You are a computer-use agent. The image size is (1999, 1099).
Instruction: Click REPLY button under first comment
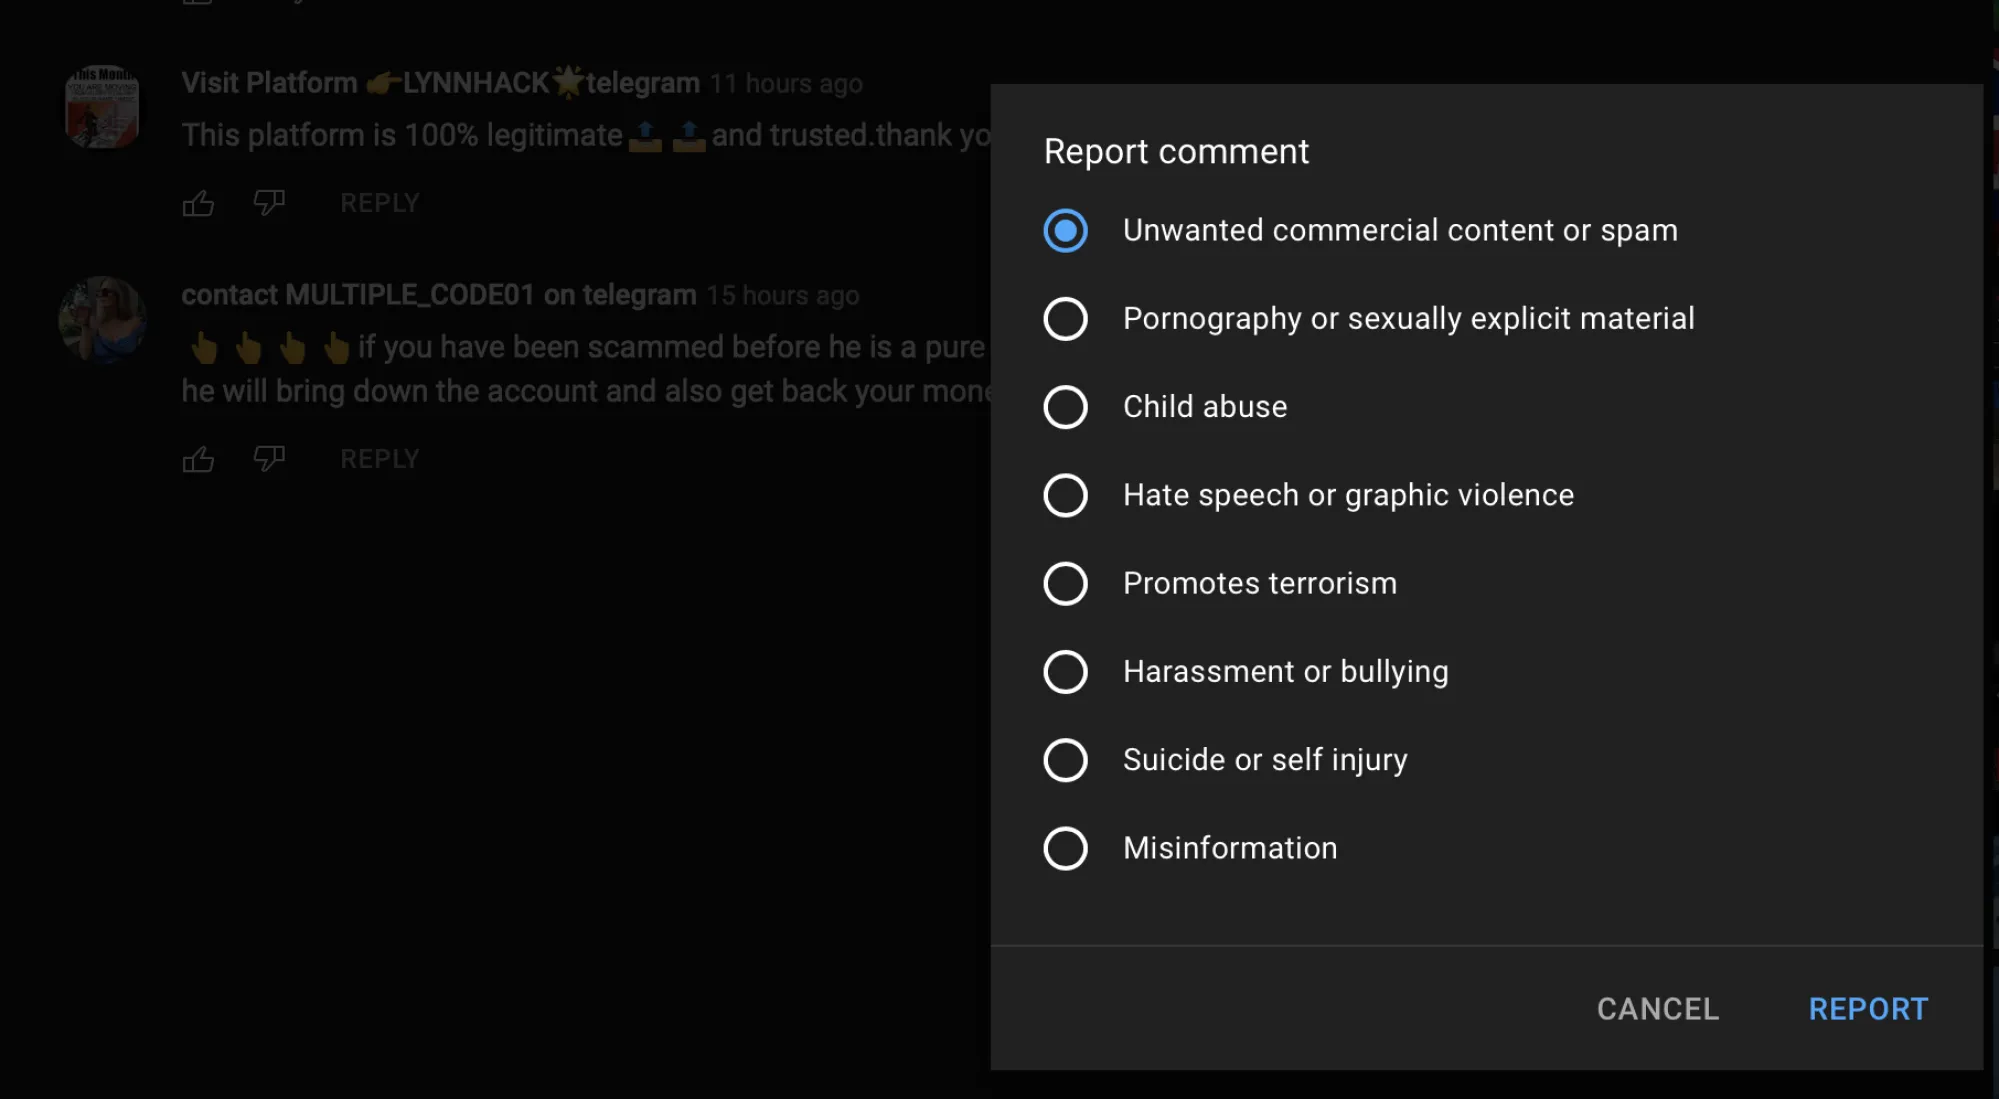click(x=379, y=202)
